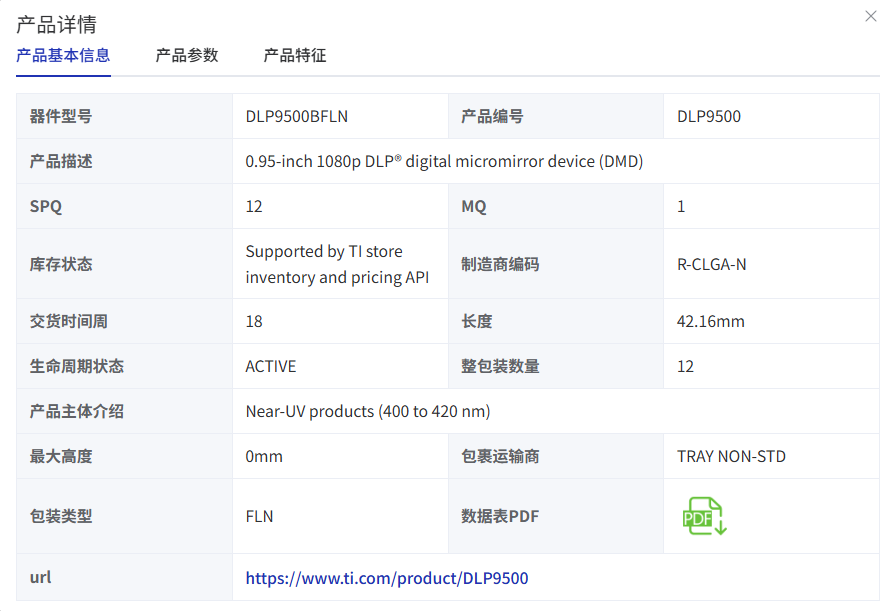Click the 产品详情 dialog title
The image size is (892, 611).
(x=56, y=24)
